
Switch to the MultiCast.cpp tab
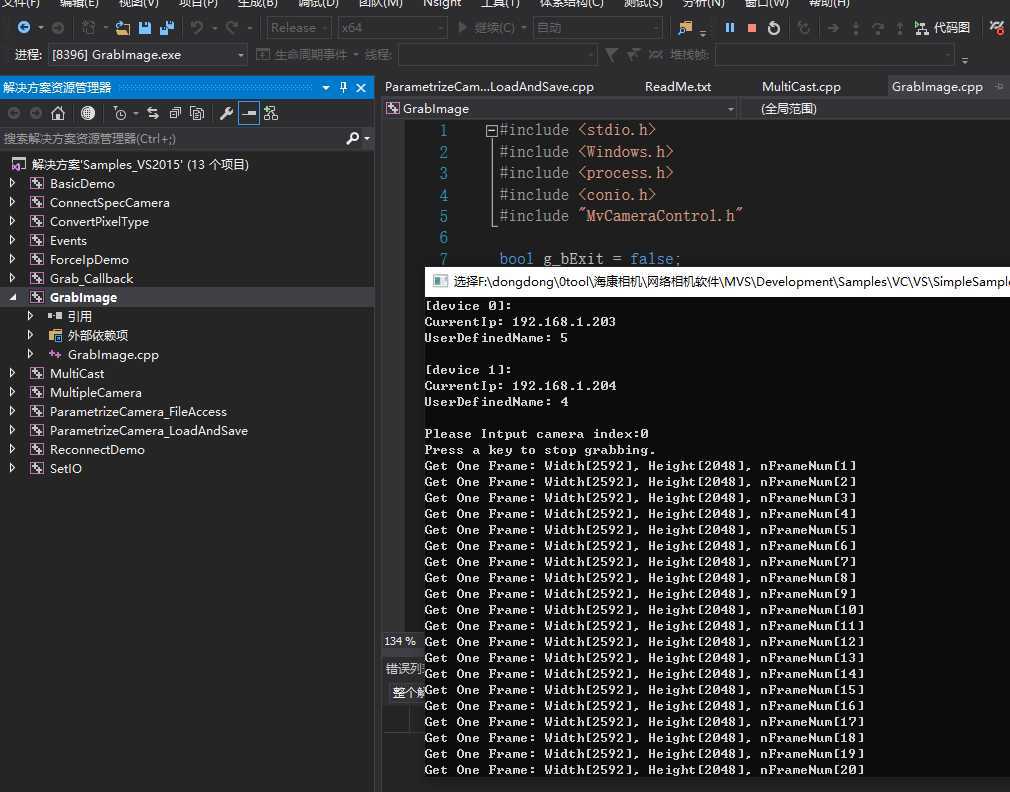[x=801, y=87]
